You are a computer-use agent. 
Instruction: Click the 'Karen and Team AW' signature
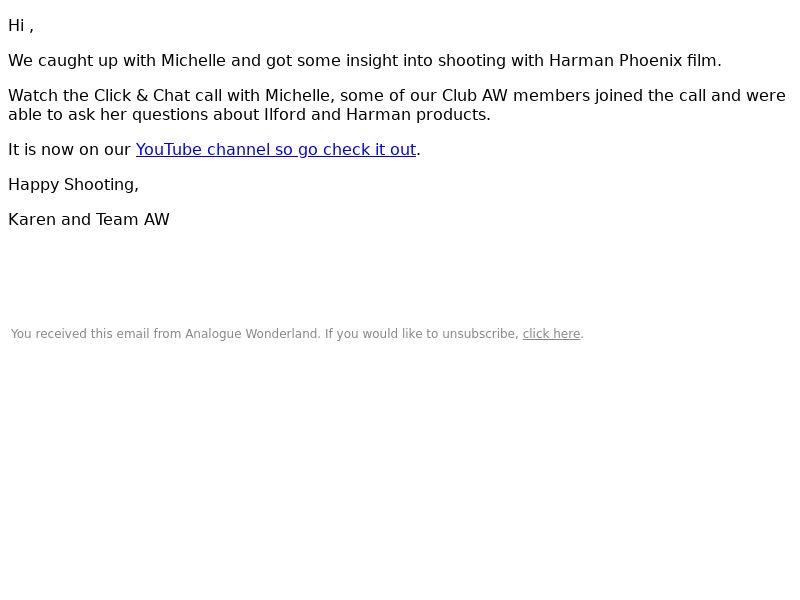89,219
